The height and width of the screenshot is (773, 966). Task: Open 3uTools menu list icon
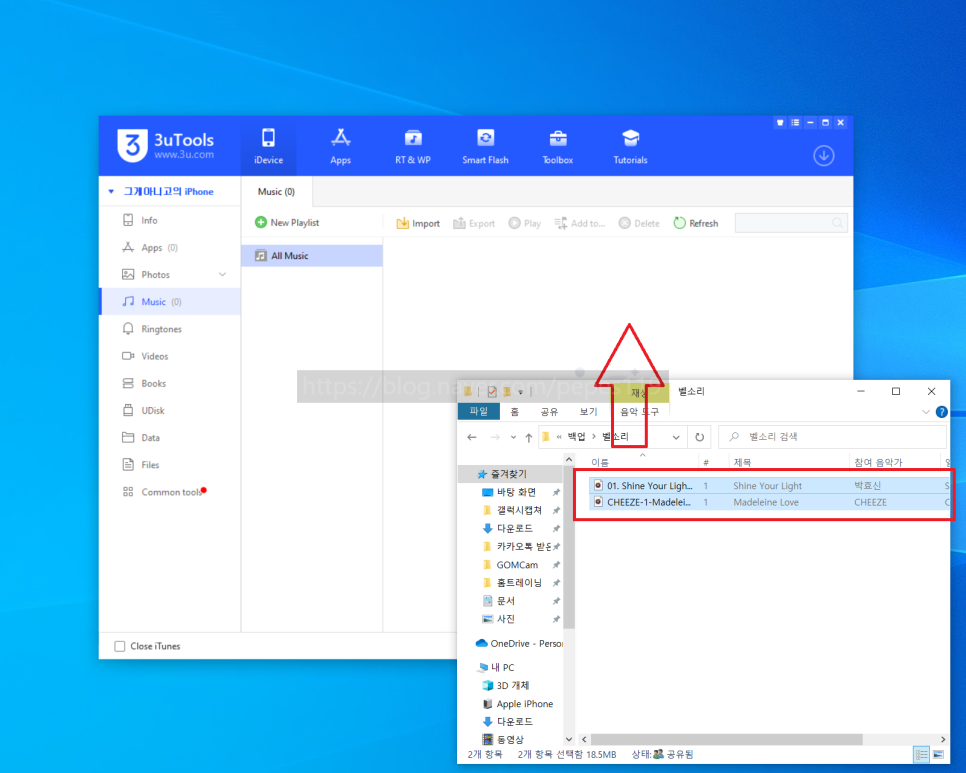click(x=795, y=123)
